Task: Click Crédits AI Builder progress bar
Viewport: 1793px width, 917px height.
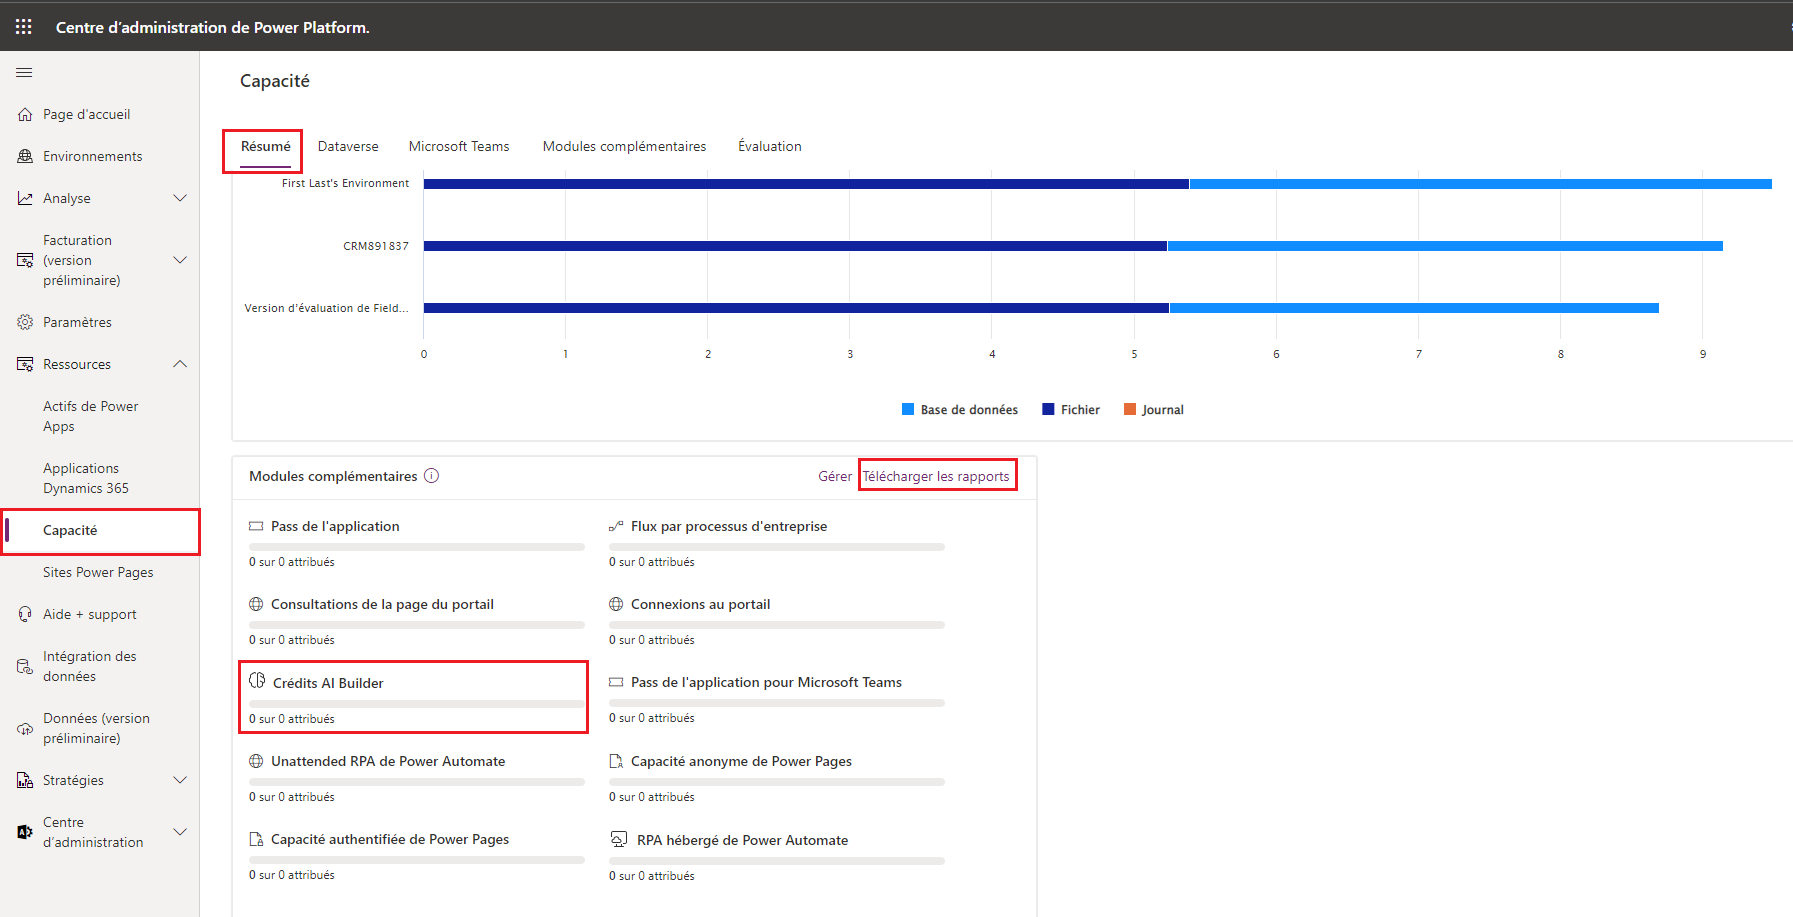Action: [417, 704]
